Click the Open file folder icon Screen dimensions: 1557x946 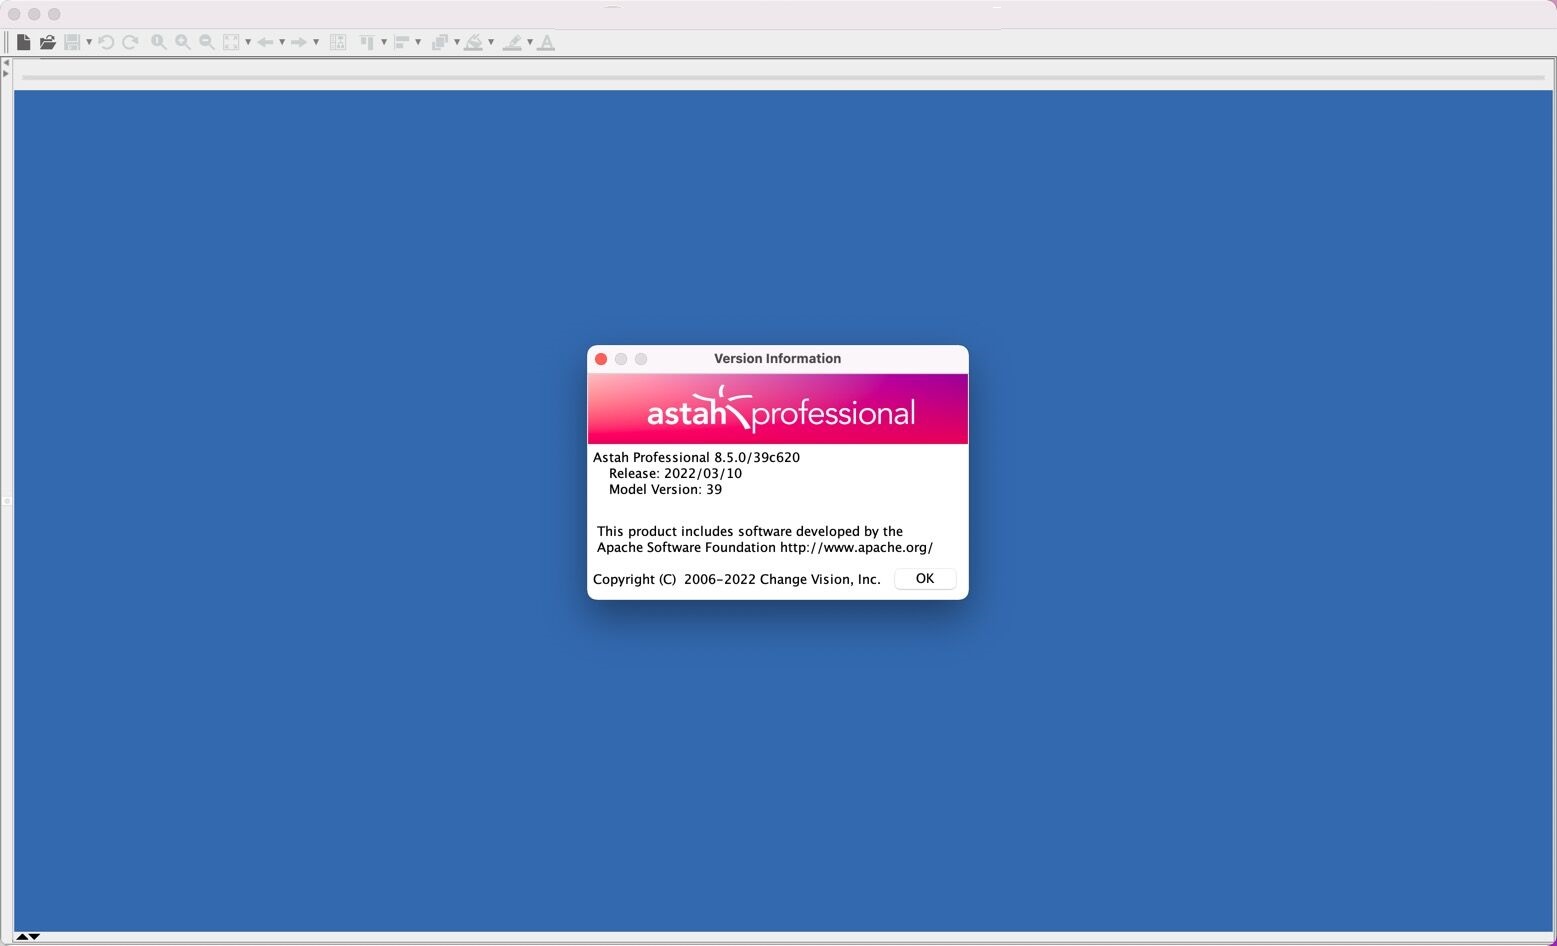coord(47,42)
